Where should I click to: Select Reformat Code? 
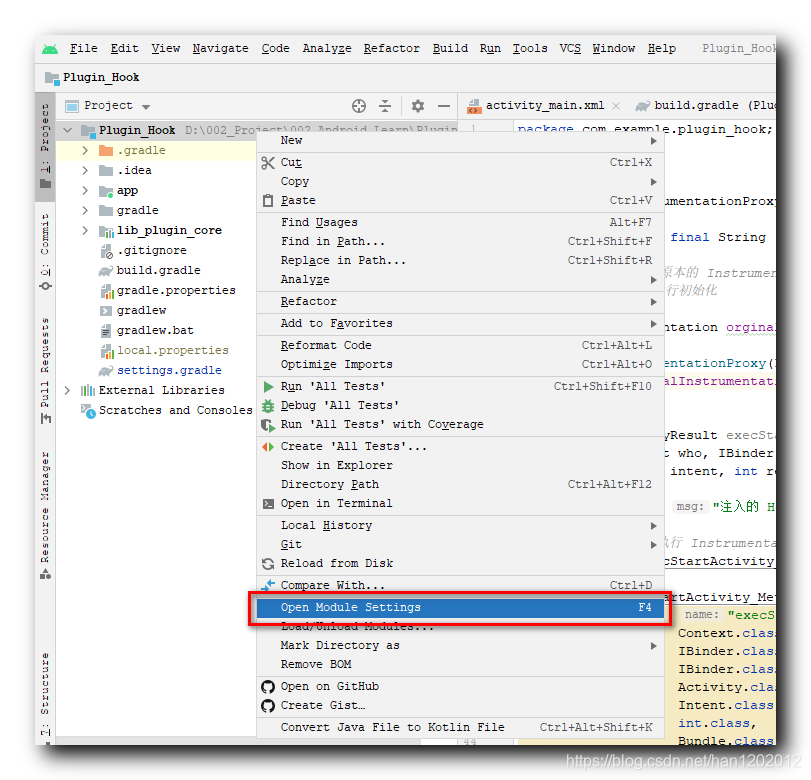pos(460,345)
